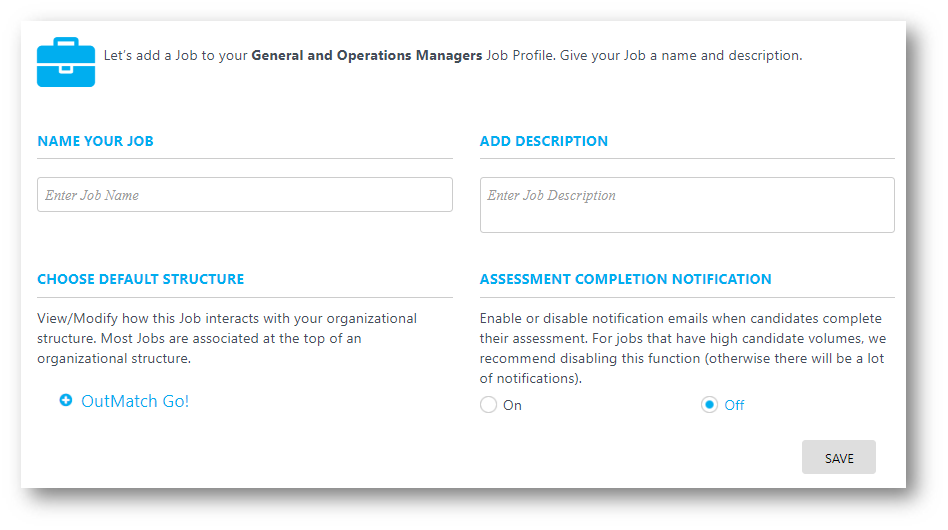Click General and Operations Managers bold text
The image size is (948, 530).
pyautogui.click(x=367, y=56)
